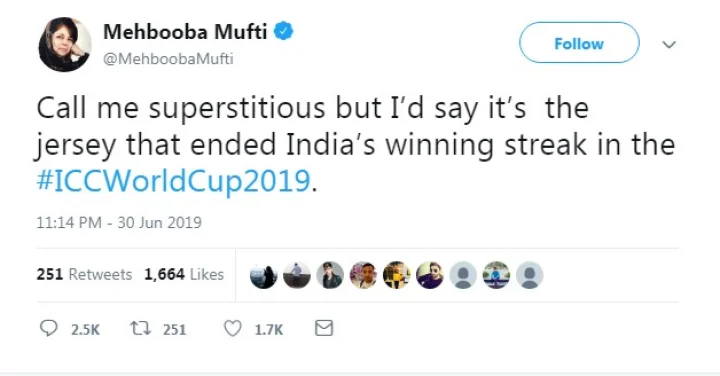Click the blue verified badge
The height and width of the screenshot is (376, 720).
(284, 31)
